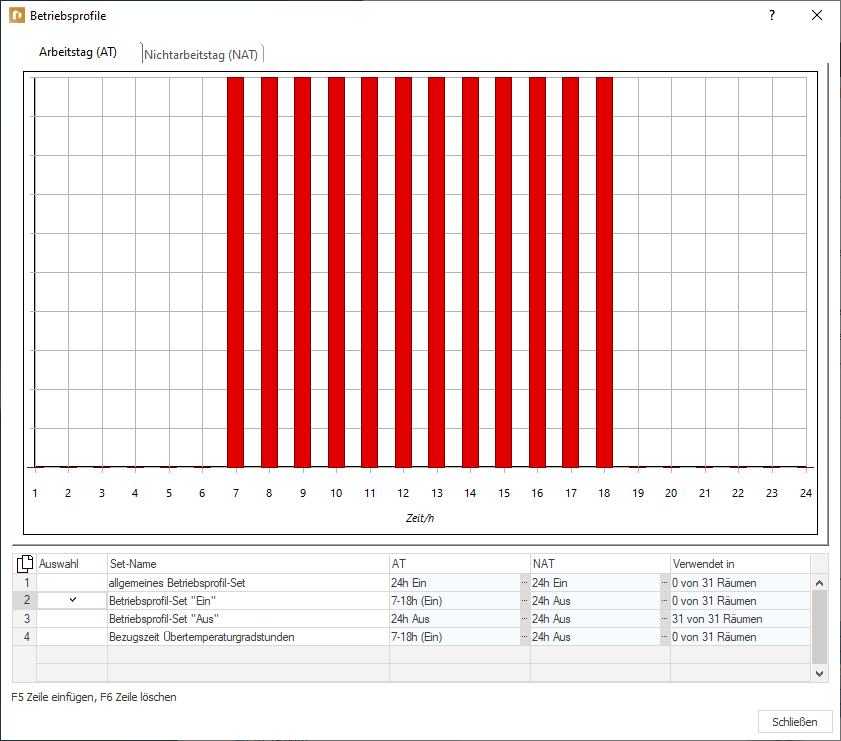Open the NAT ellipsis button for Betriebsprofil-Set "Aus"
The image size is (841, 741).
[x=665, y=619]
